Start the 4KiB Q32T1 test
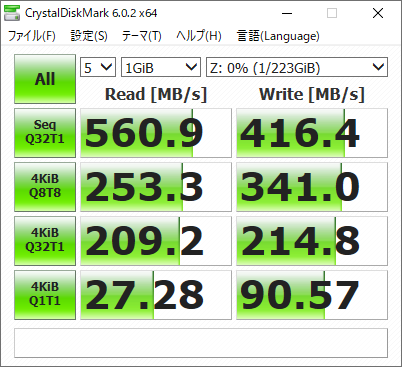The image size is (402, 367). pos(45,241)
